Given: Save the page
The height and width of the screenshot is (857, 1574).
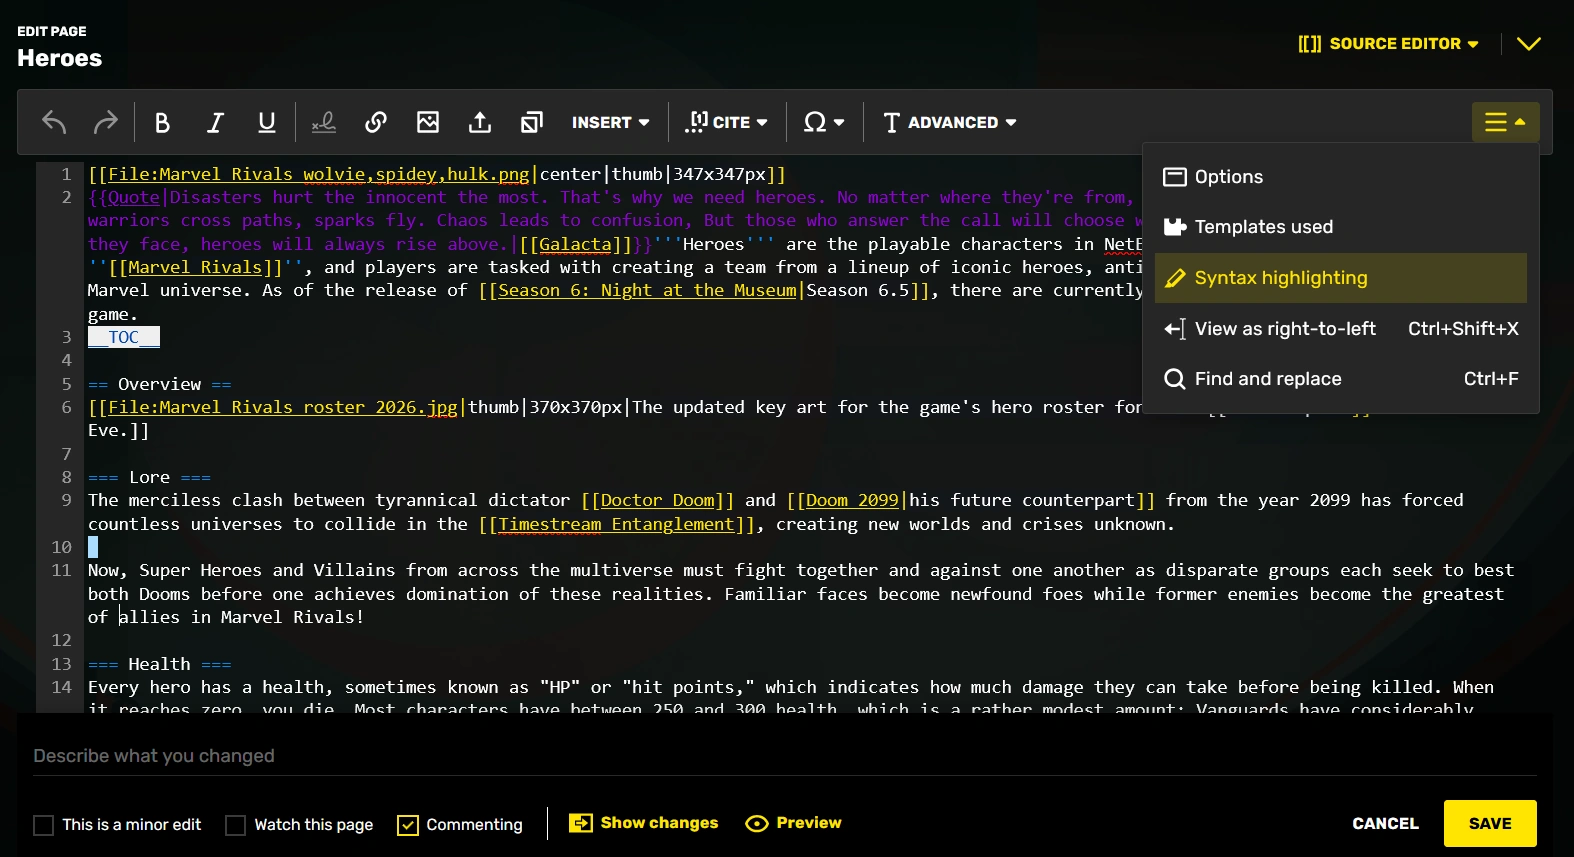Looking at the screenshot, I should [1490, 824].
